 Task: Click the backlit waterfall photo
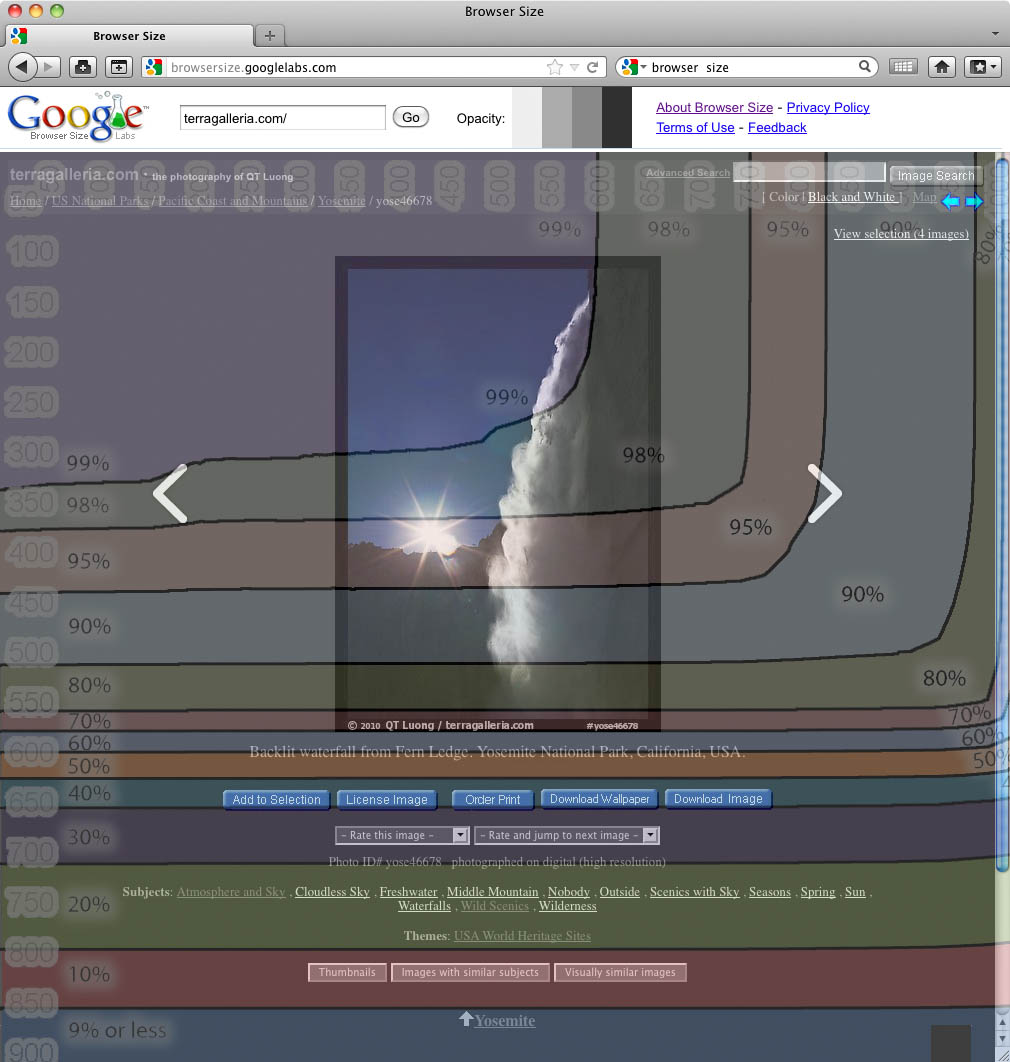point(498,494)
